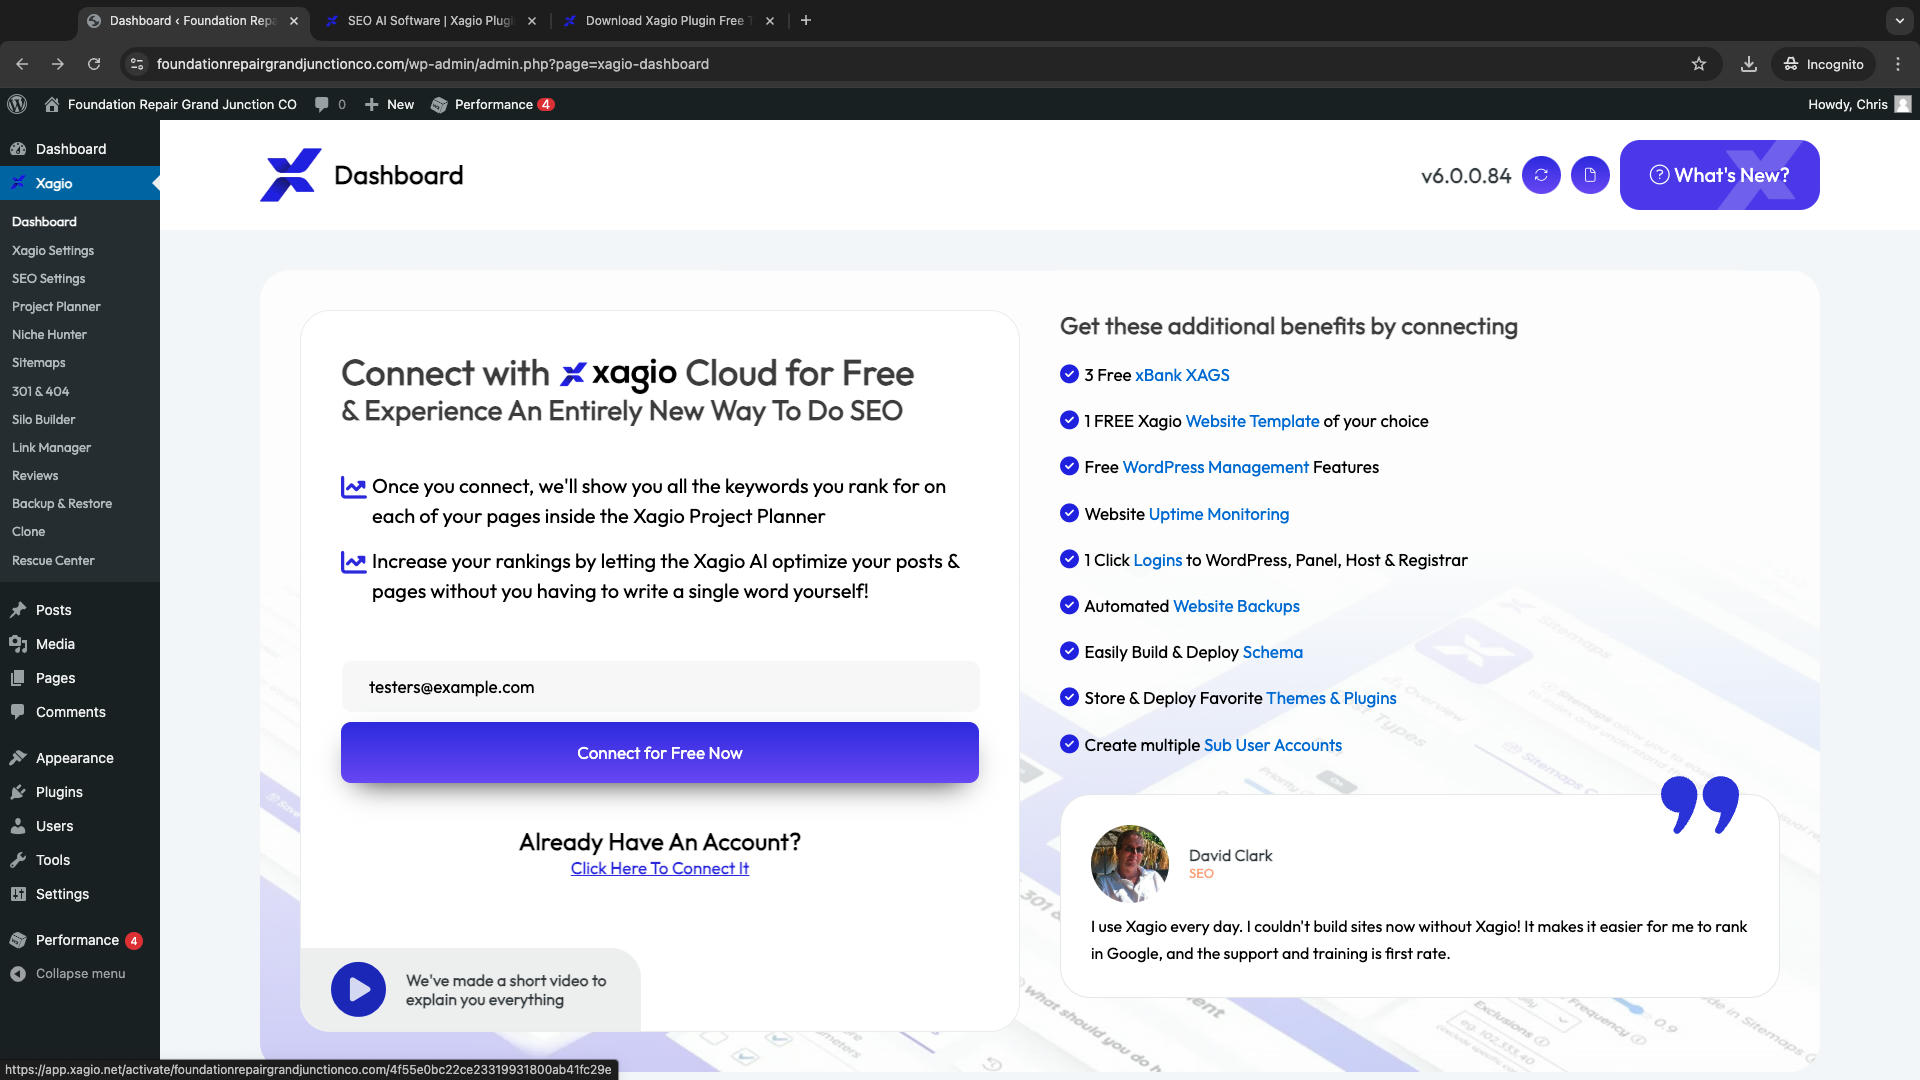
Task: Click Here To Connect It link
Action: [x=660, y=868]
